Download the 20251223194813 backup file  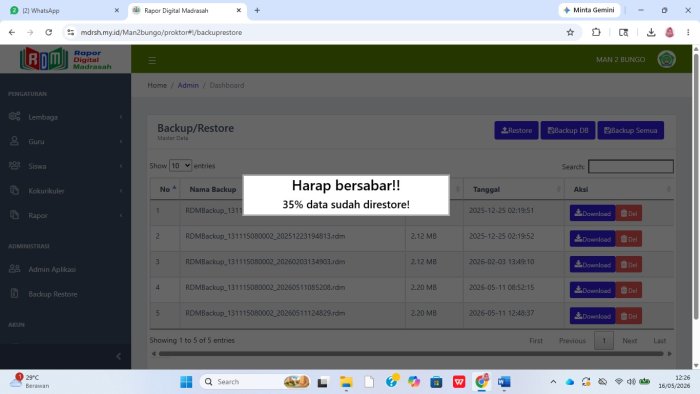point(592,239)
